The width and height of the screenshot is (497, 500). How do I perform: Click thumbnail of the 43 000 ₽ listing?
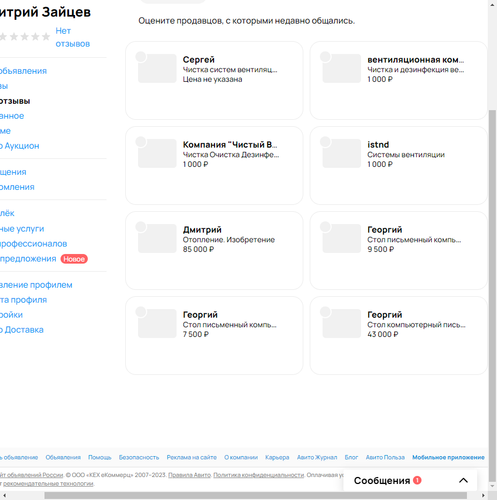pos(342,323)
